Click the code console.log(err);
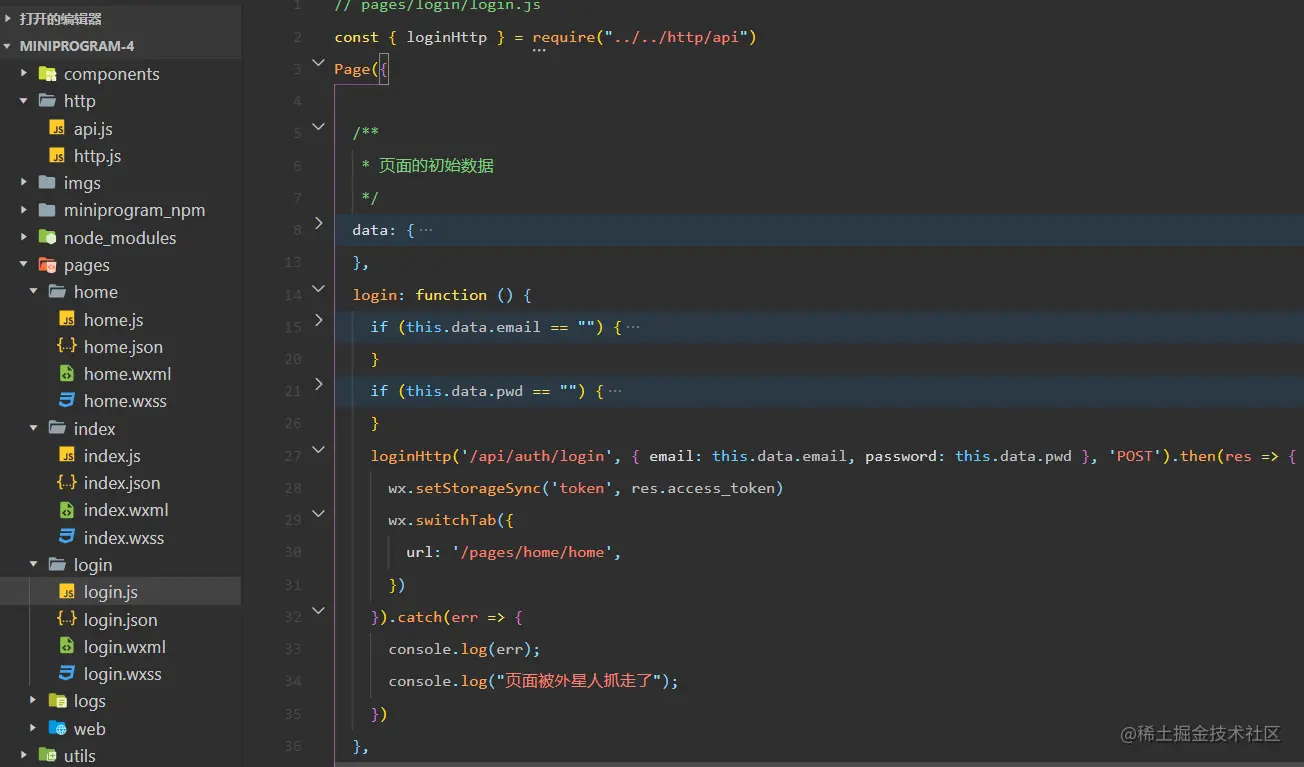The image size is (1304, 767). (x=464, y=649)
